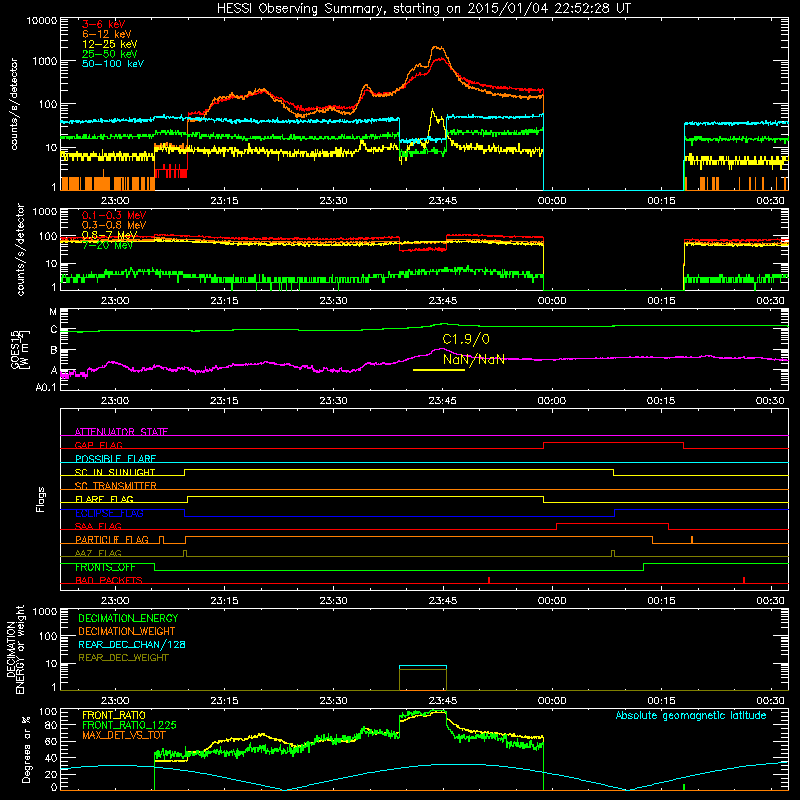
Task: Click the FLARE_FLAG label
Action: click(x=104, y=499)
